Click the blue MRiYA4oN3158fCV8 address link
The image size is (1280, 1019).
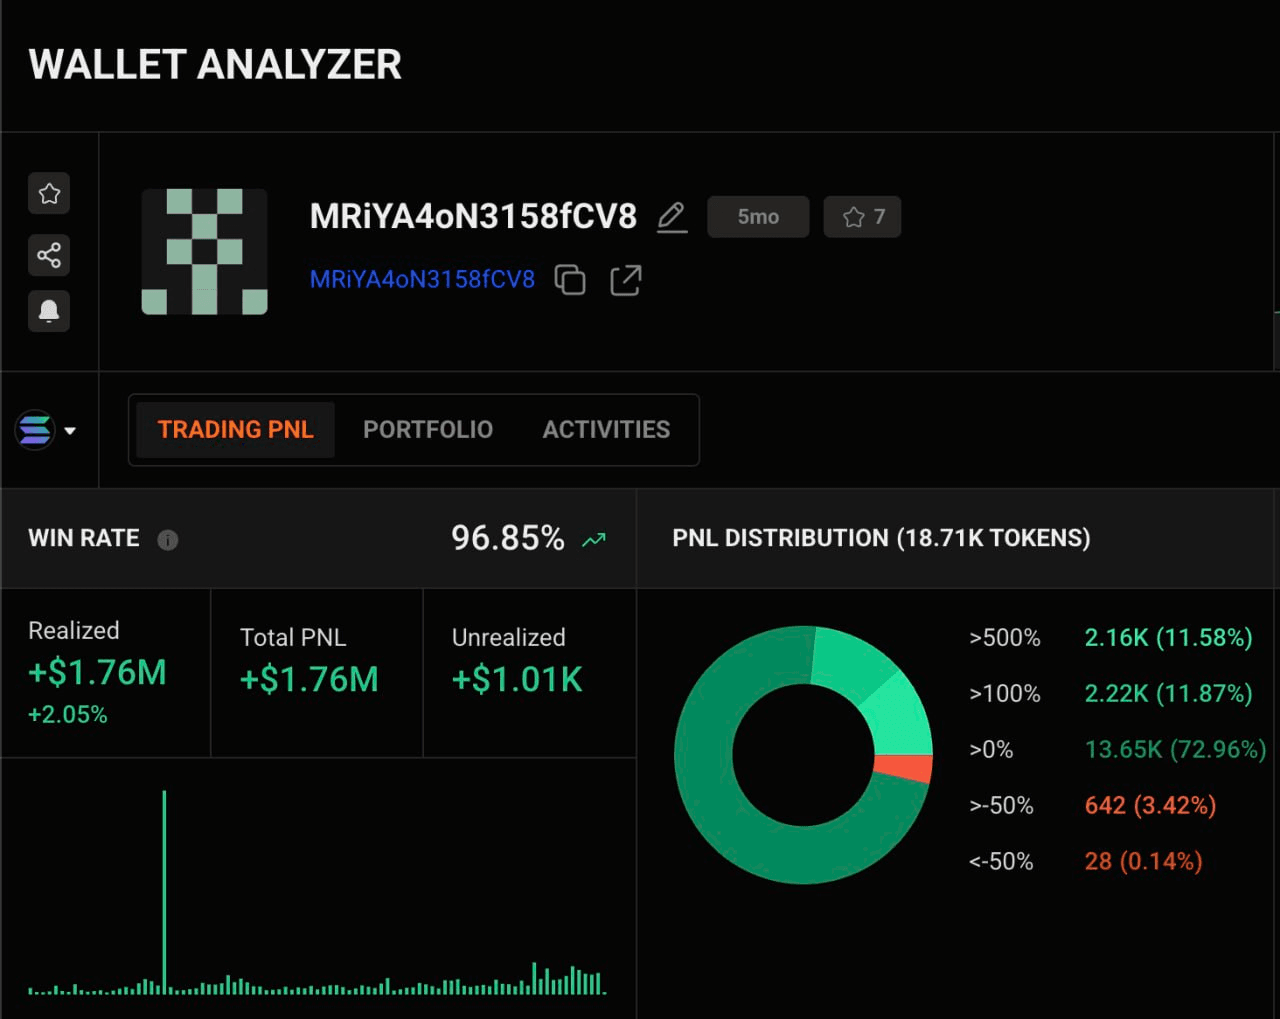[422, 280]
